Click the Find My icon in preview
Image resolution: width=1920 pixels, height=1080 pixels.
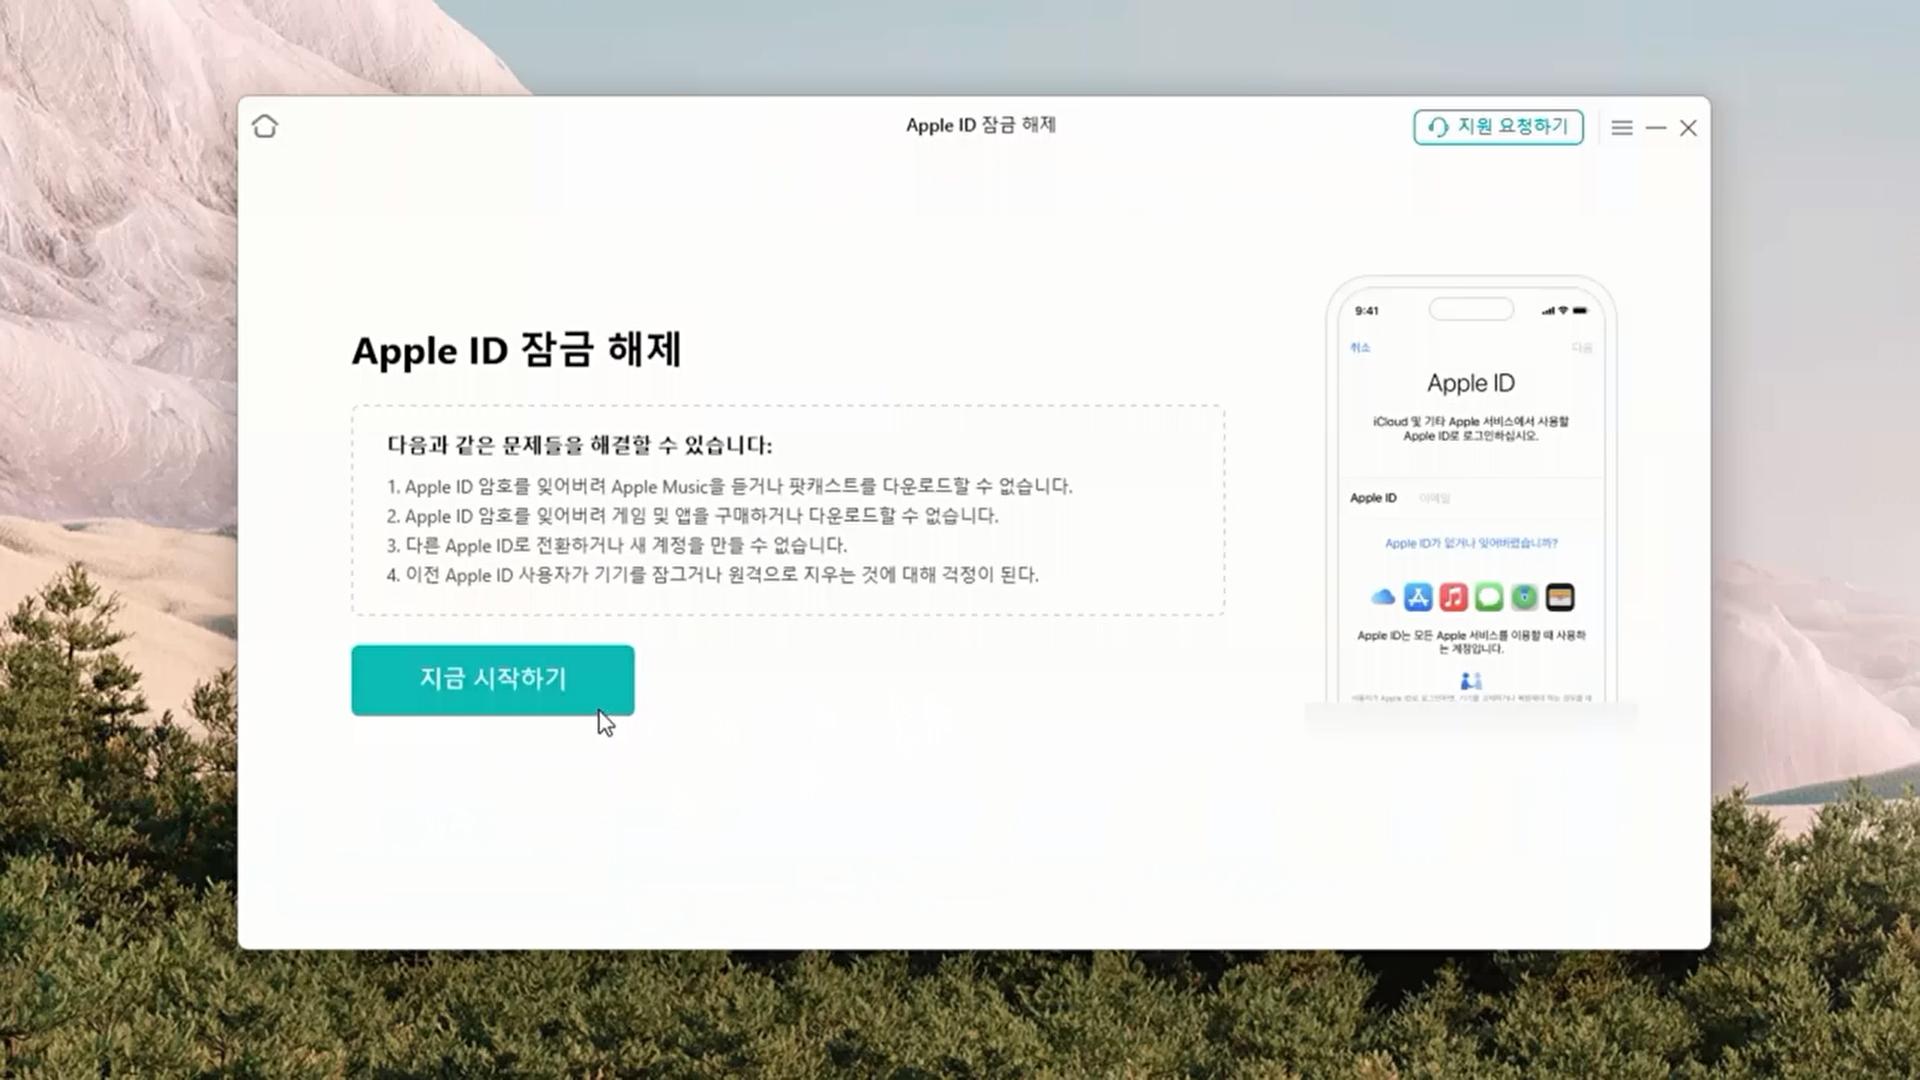pos(1524,598)
